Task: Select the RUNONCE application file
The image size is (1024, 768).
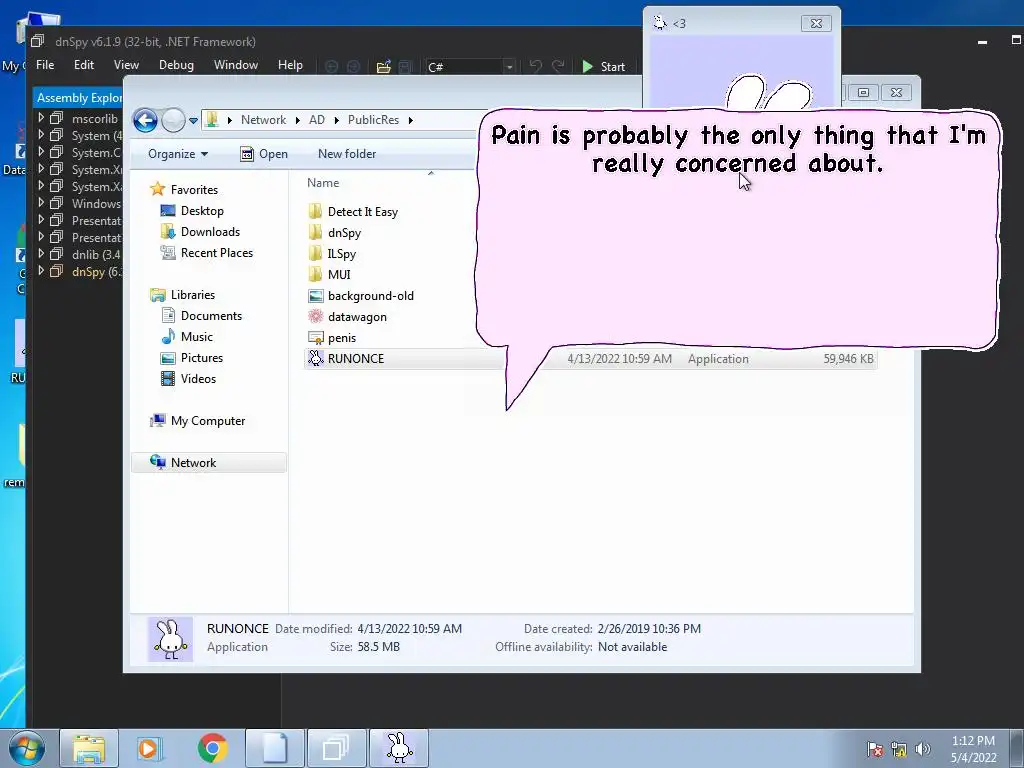Action: point(590,359)
